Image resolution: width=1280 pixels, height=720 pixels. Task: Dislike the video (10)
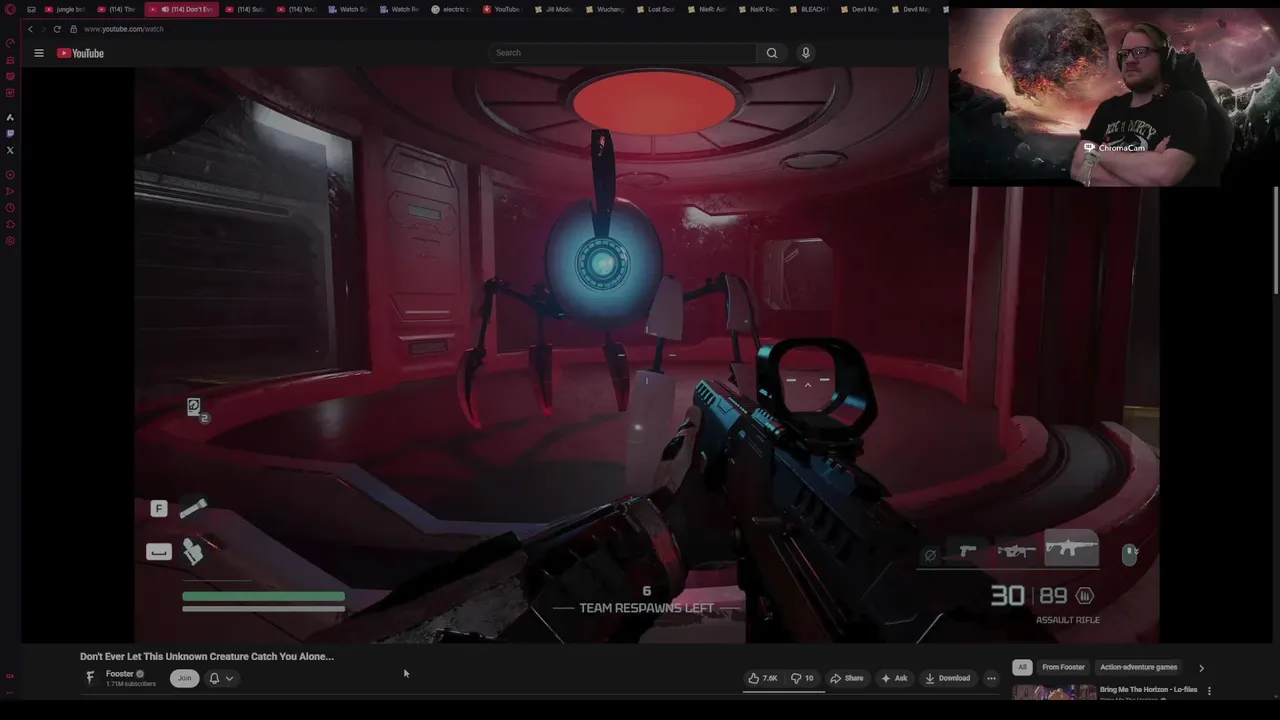(x=802, y=678)
